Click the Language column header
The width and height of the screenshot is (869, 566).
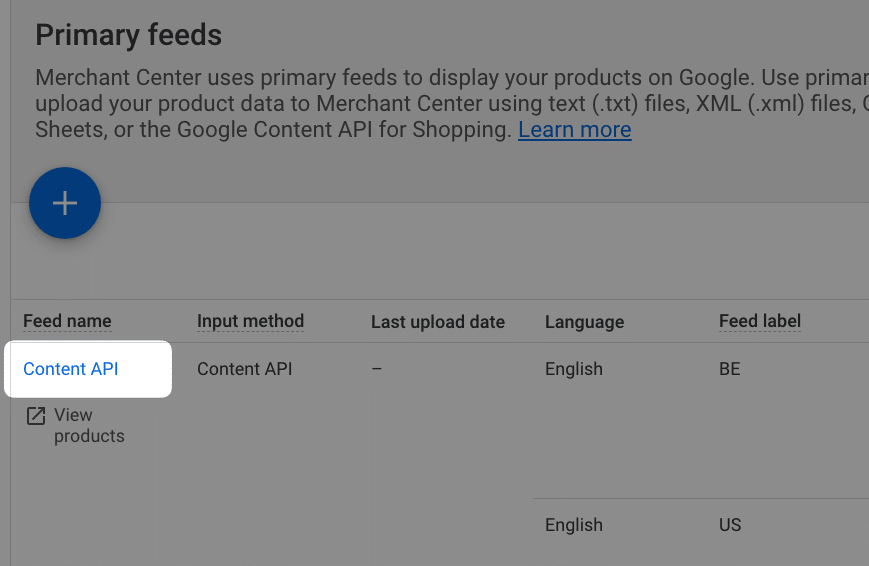(585, 322)
